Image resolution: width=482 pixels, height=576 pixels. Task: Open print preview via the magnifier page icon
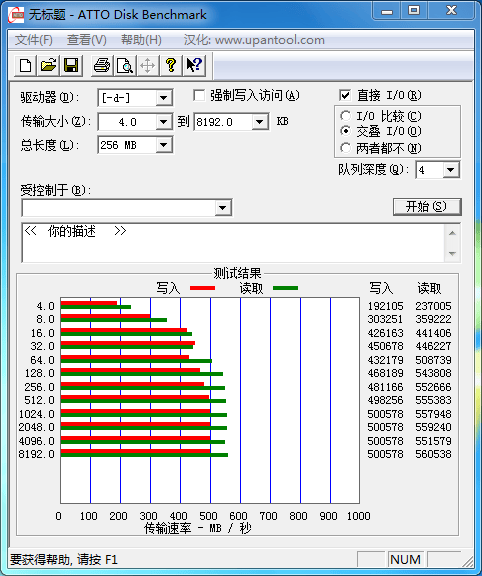click(x=125, y=66)
